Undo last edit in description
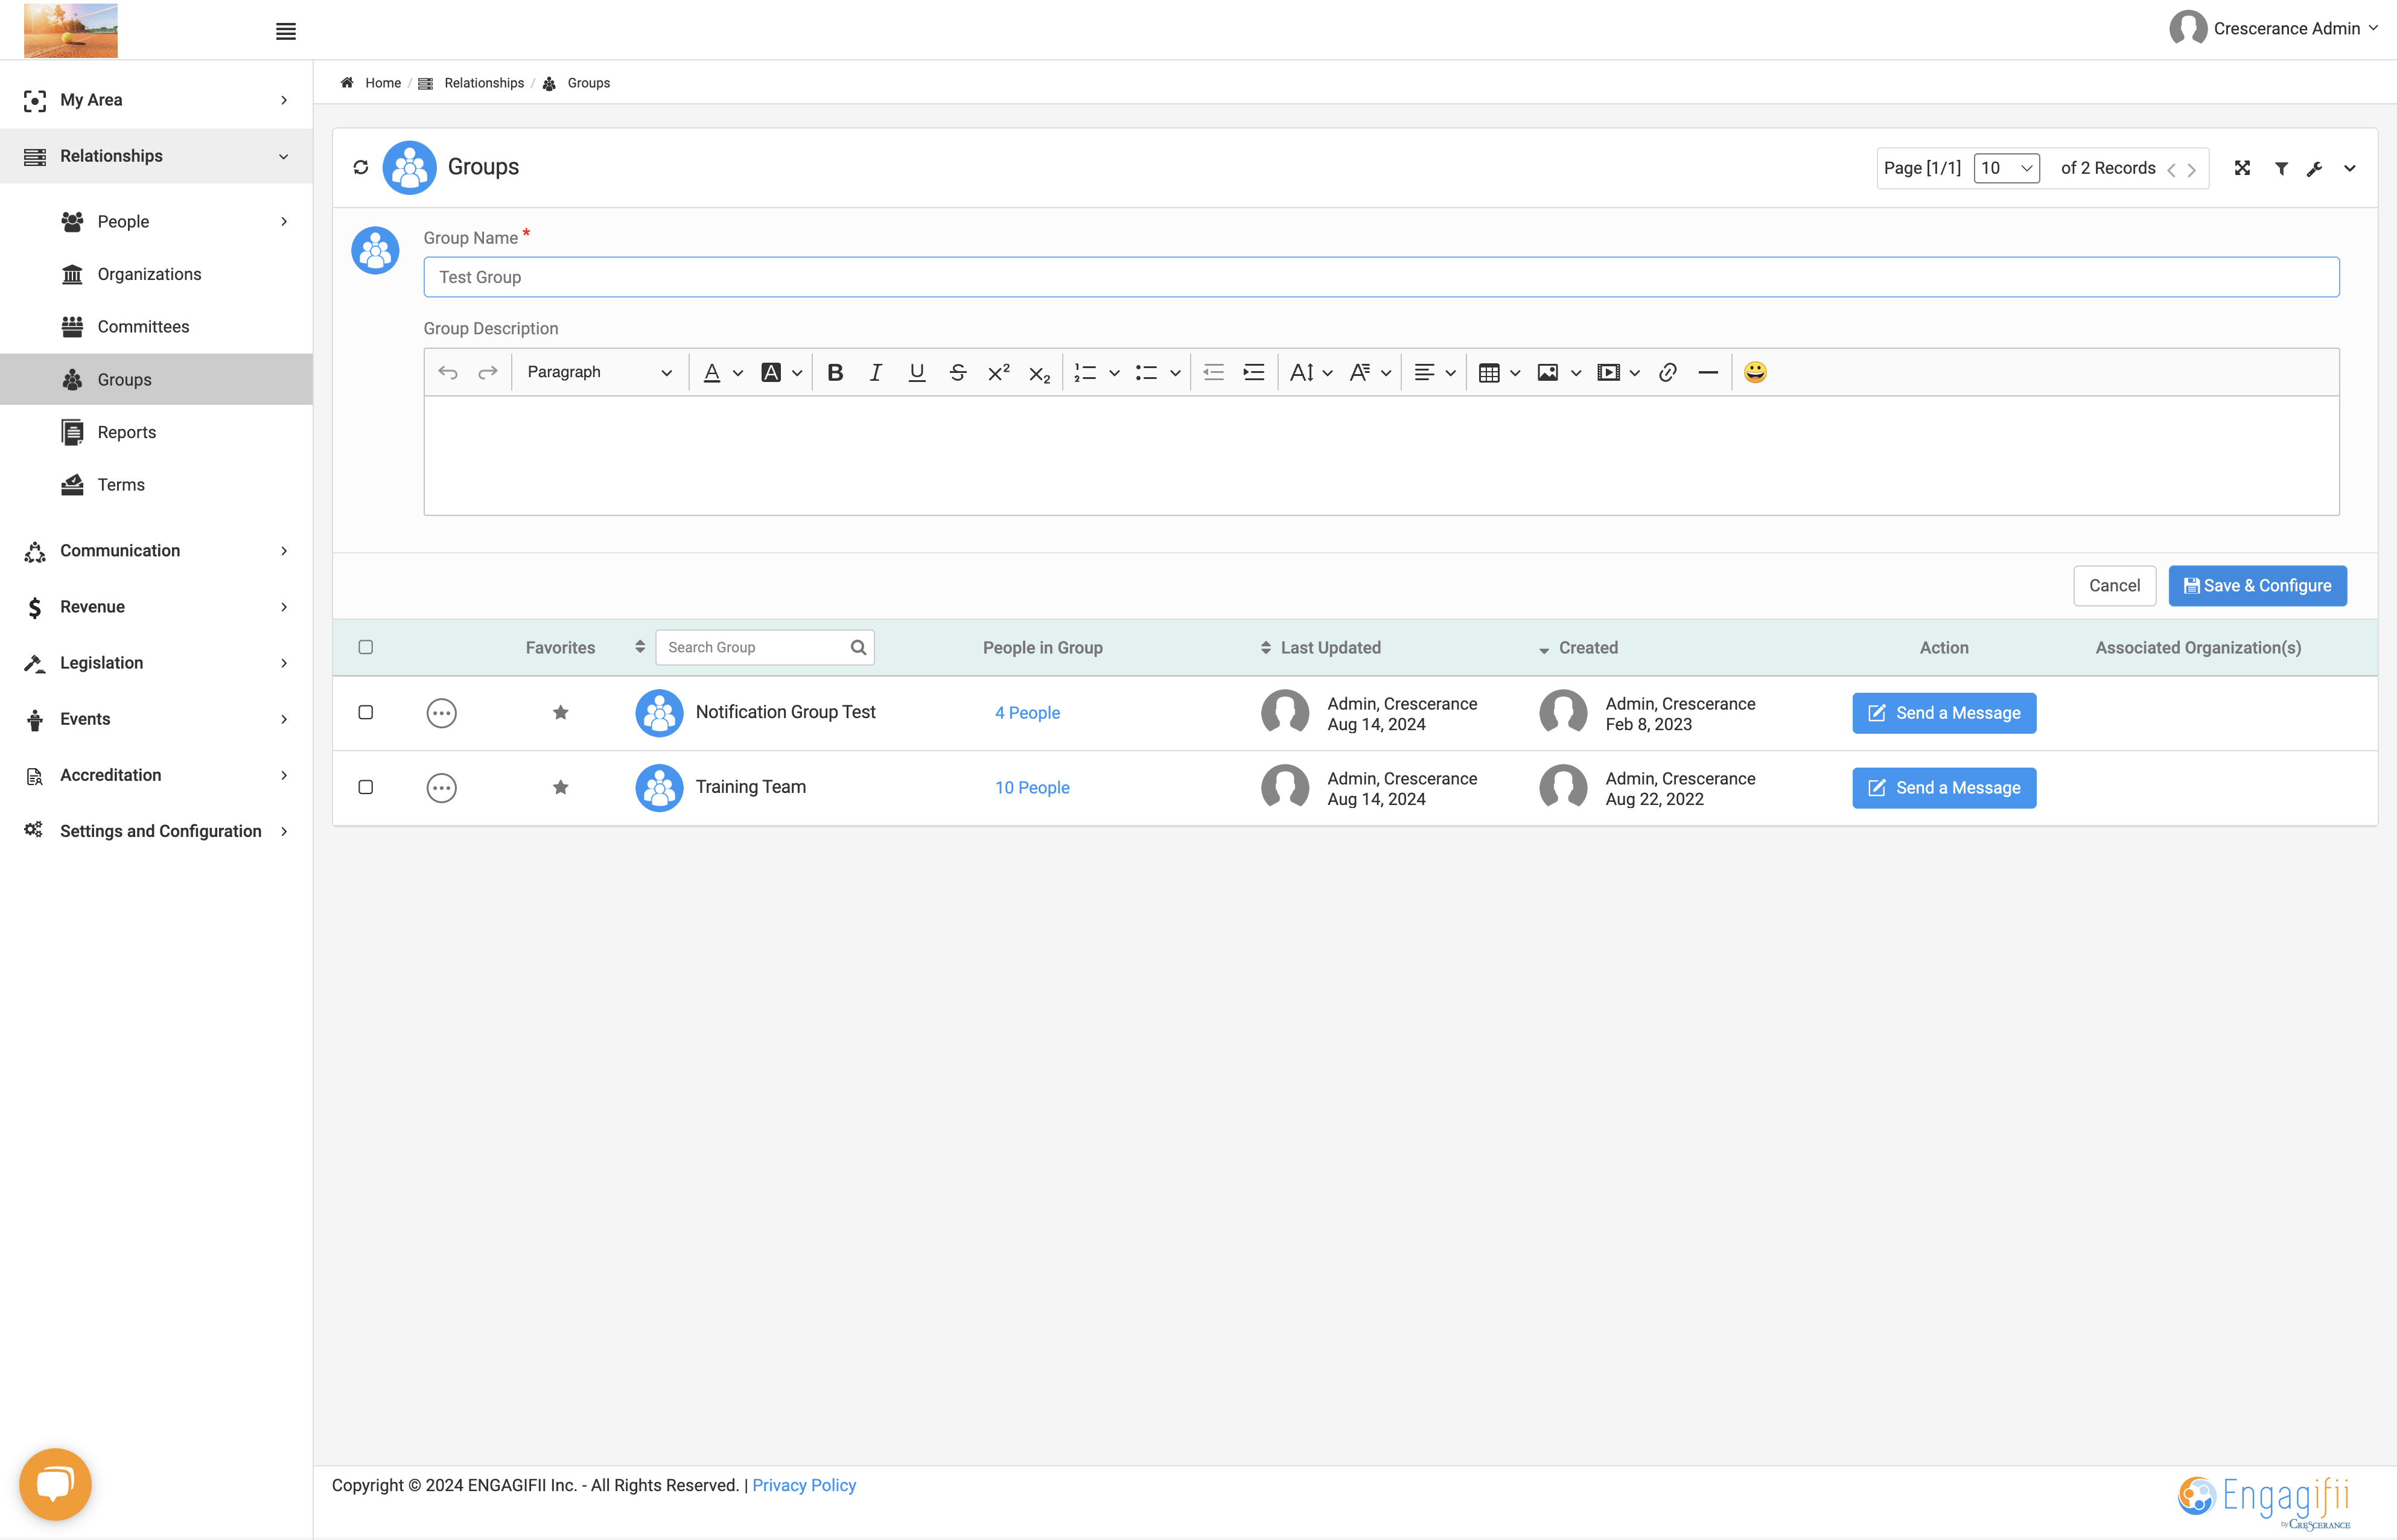This screenshot has width=2397, height=1540. [447, 372]
